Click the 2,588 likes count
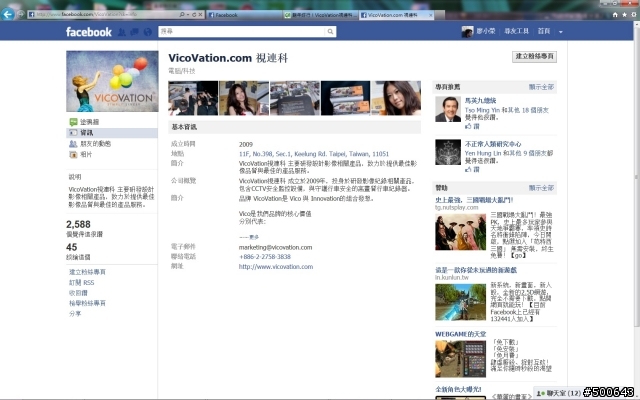This screenshot has width=640, height=400. pyautogui.click(x=78, y=224)
